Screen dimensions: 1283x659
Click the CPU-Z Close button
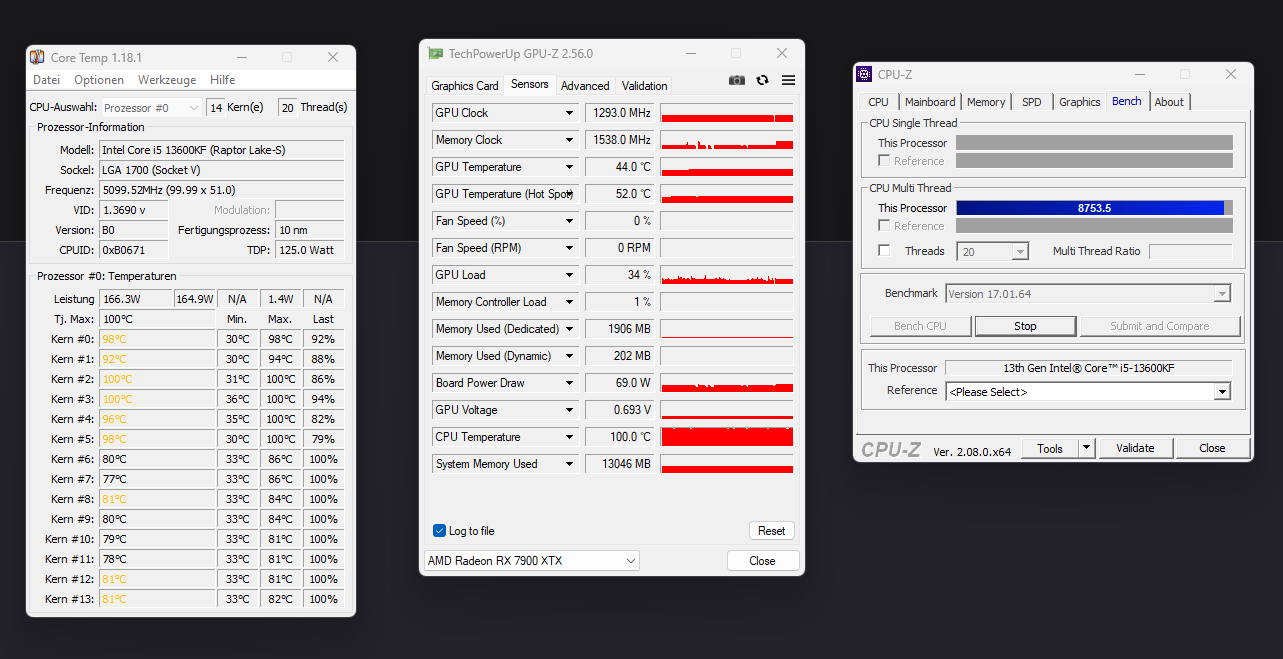pos(1212,448)
